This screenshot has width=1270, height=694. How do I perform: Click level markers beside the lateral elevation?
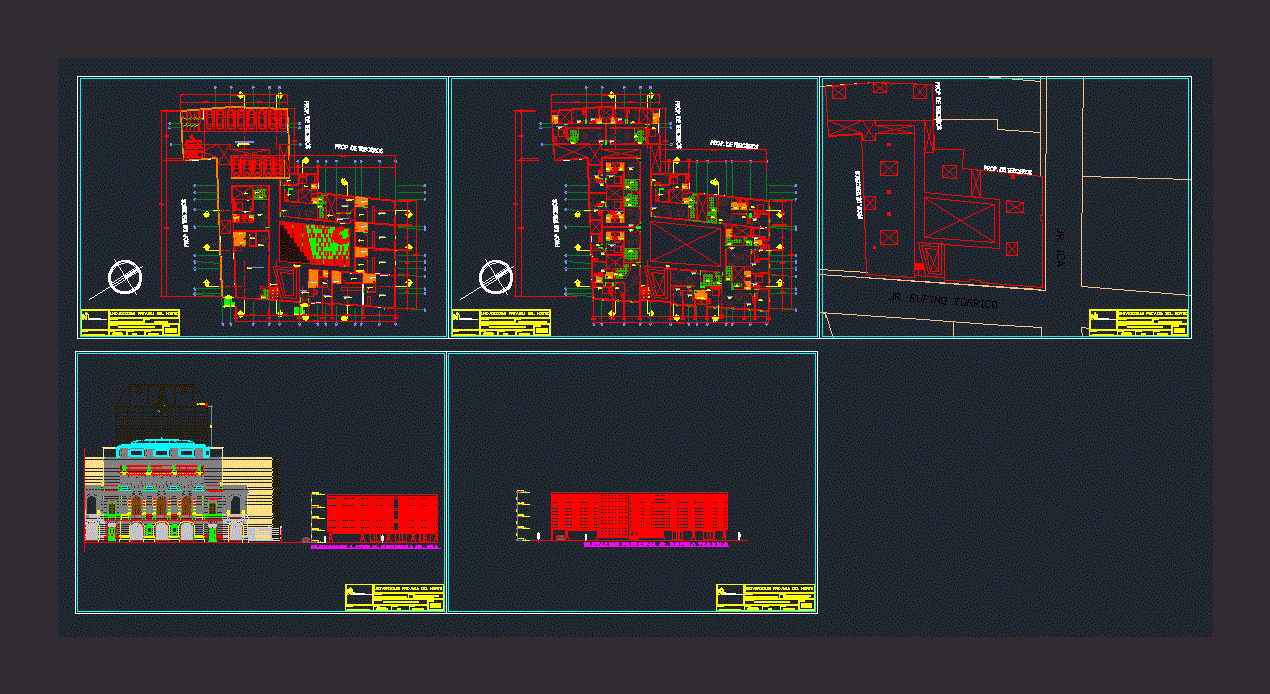[318, 516]
